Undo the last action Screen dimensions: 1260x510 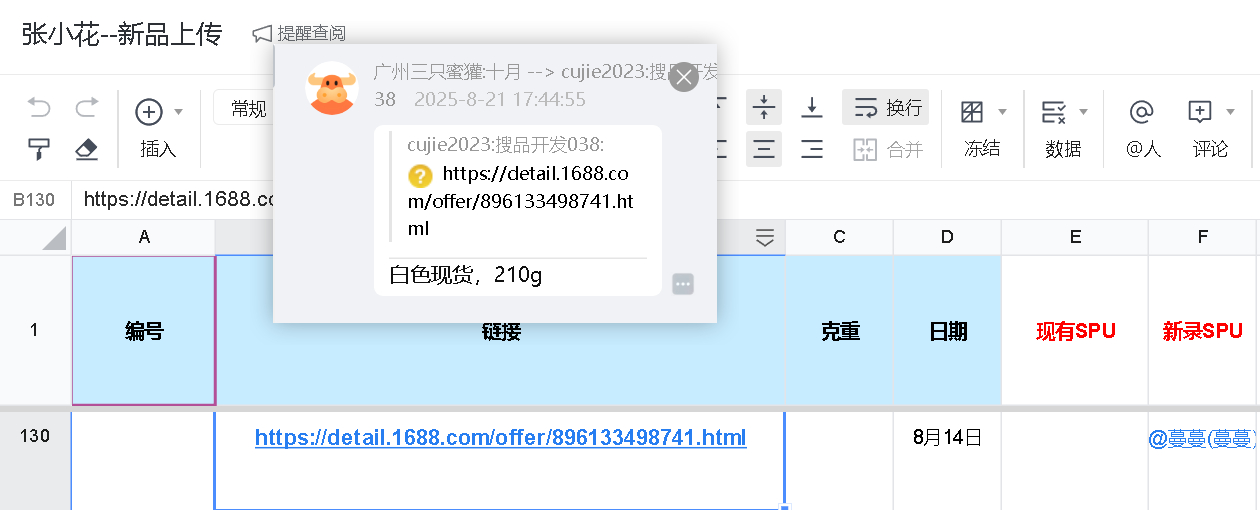(39, 108)
